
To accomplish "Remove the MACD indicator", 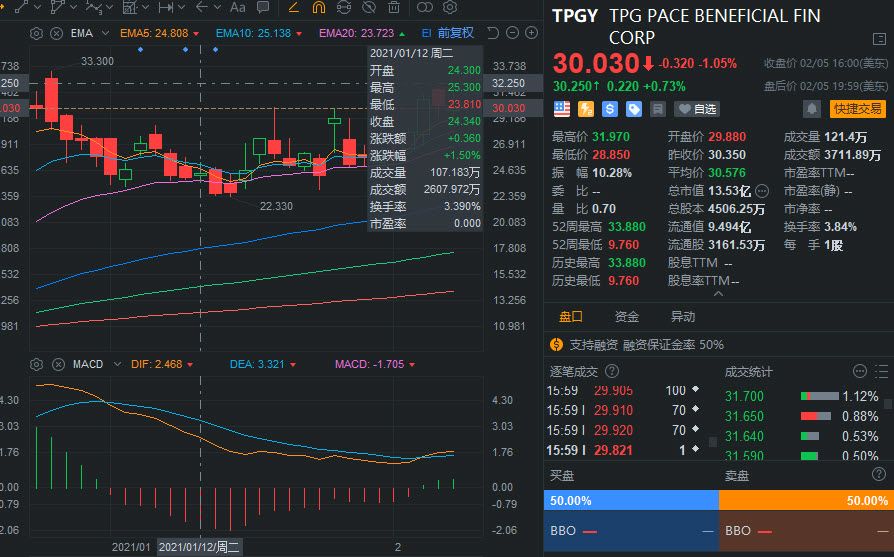I will coord(58,364).
